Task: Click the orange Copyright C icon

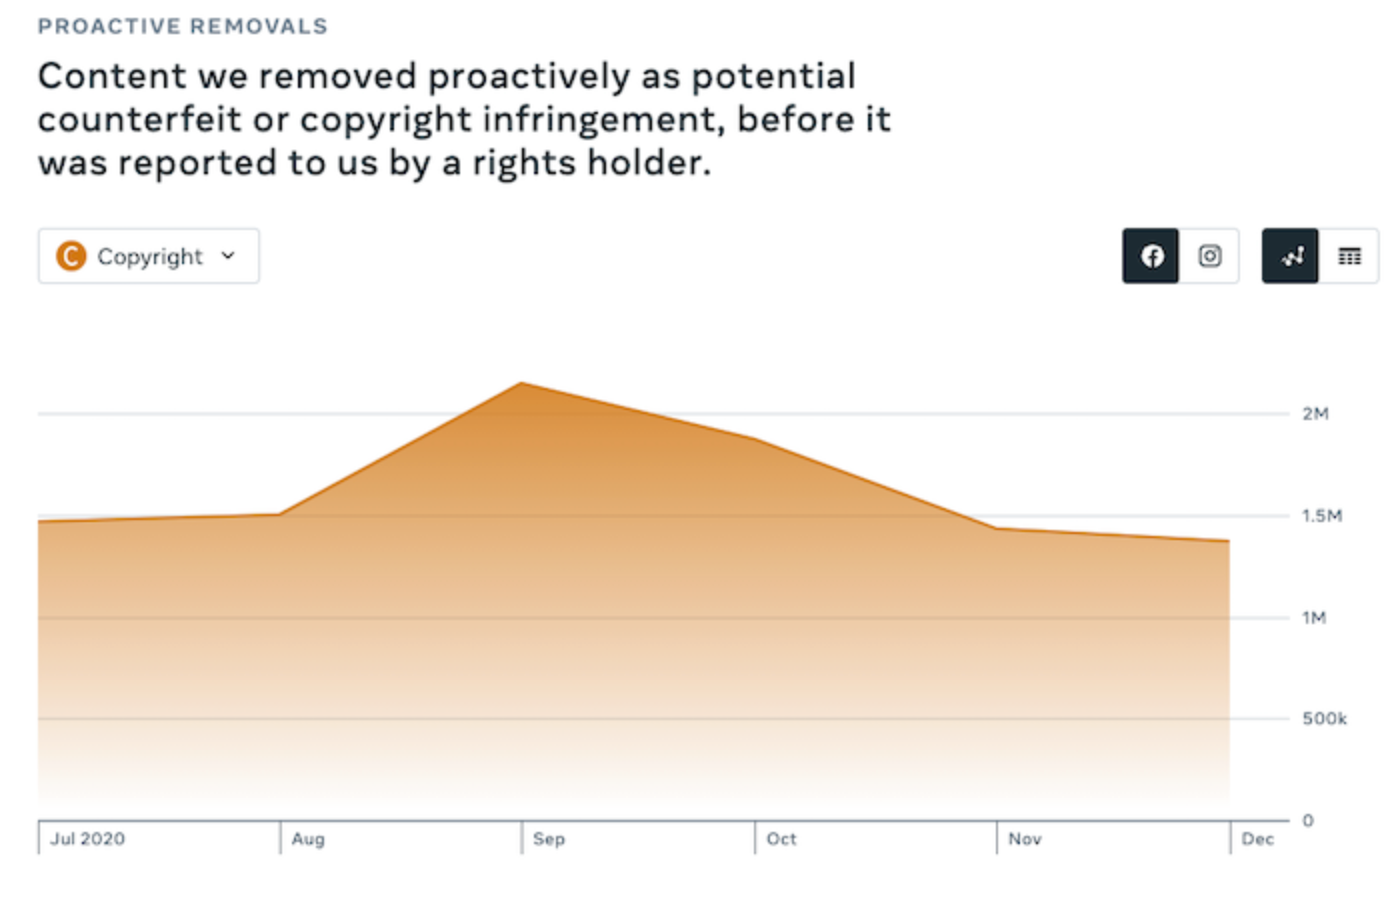Action: (x=71, y=256)
